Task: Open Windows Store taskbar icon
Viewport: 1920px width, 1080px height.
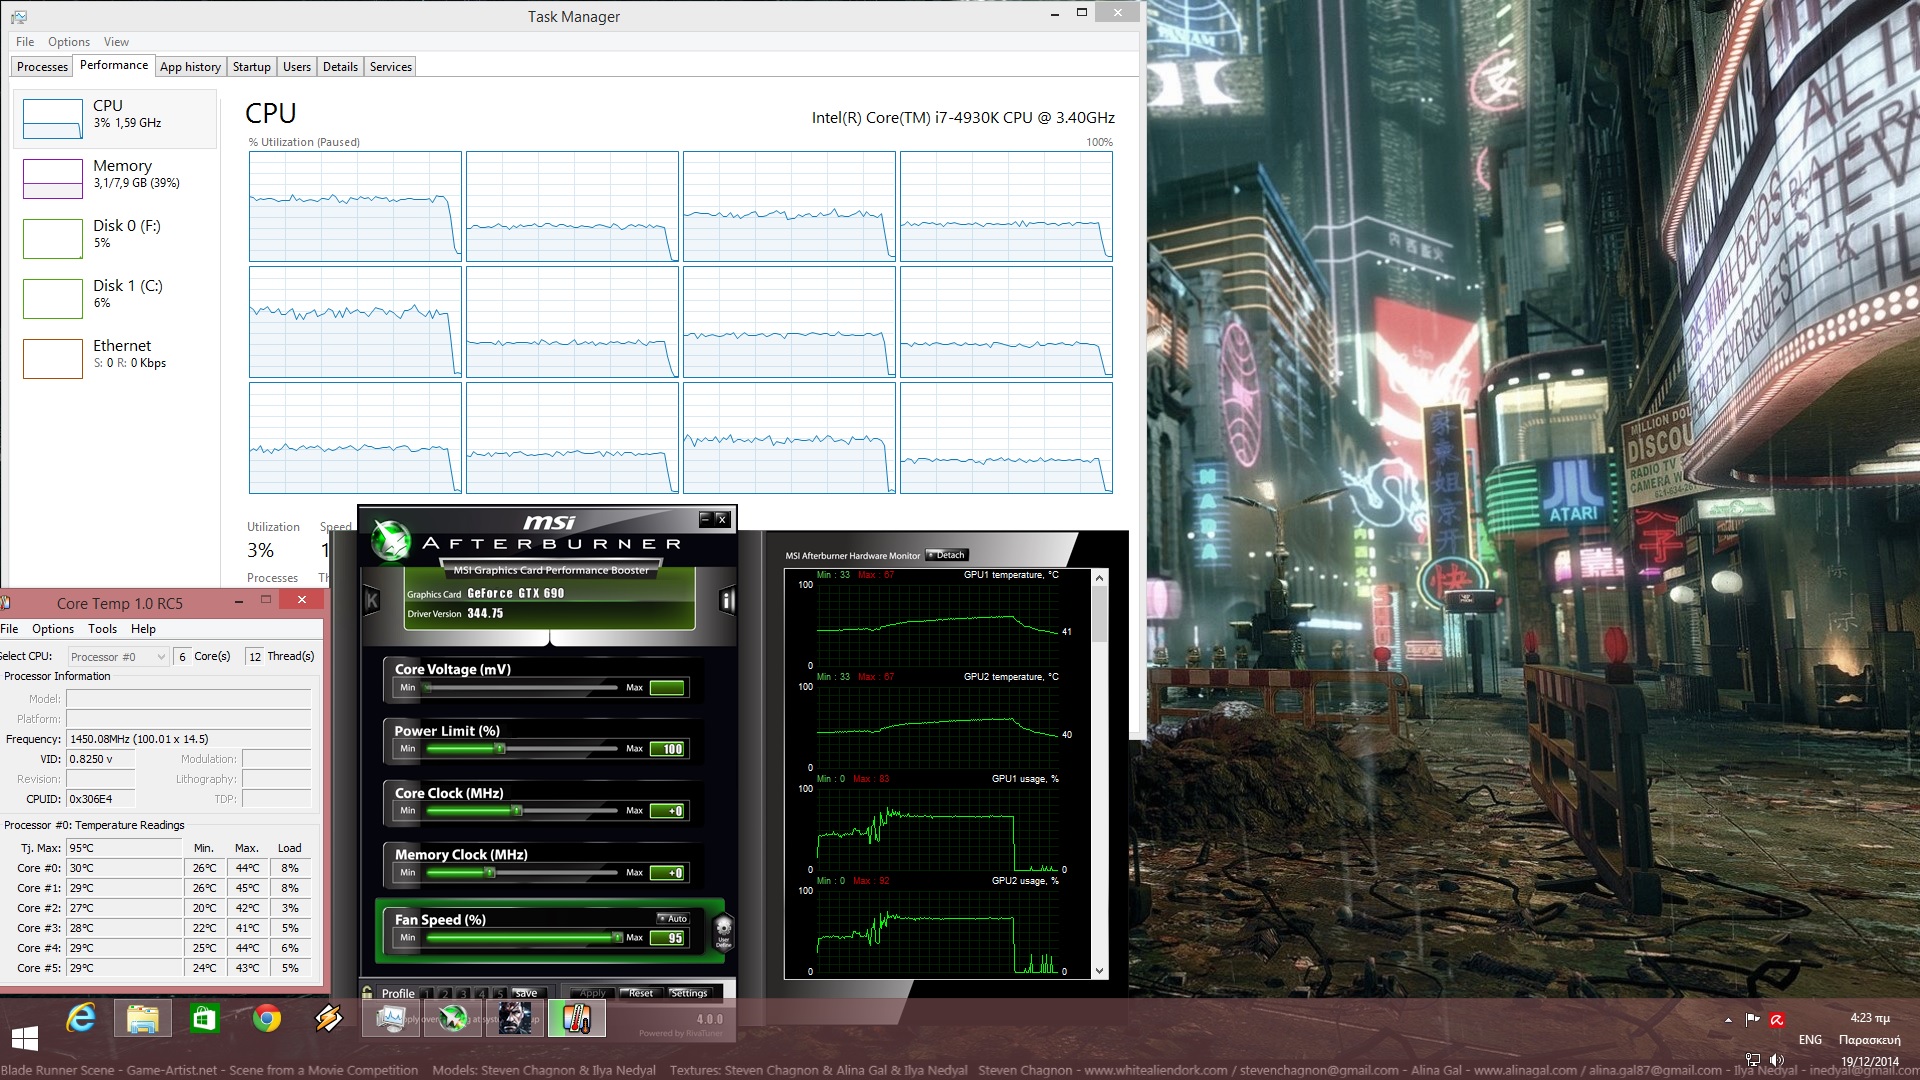Action: coord(204,1019)
